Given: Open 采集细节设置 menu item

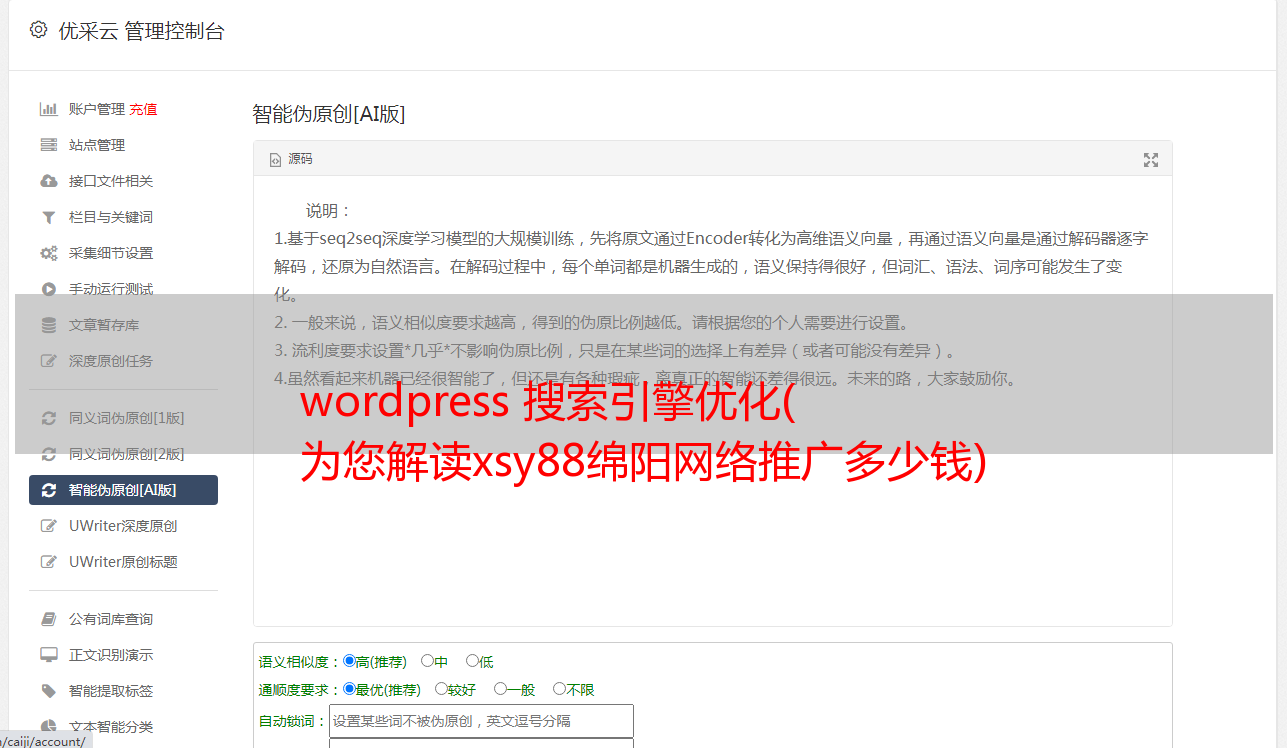Looking at the screenshot, I should [111, 253].
